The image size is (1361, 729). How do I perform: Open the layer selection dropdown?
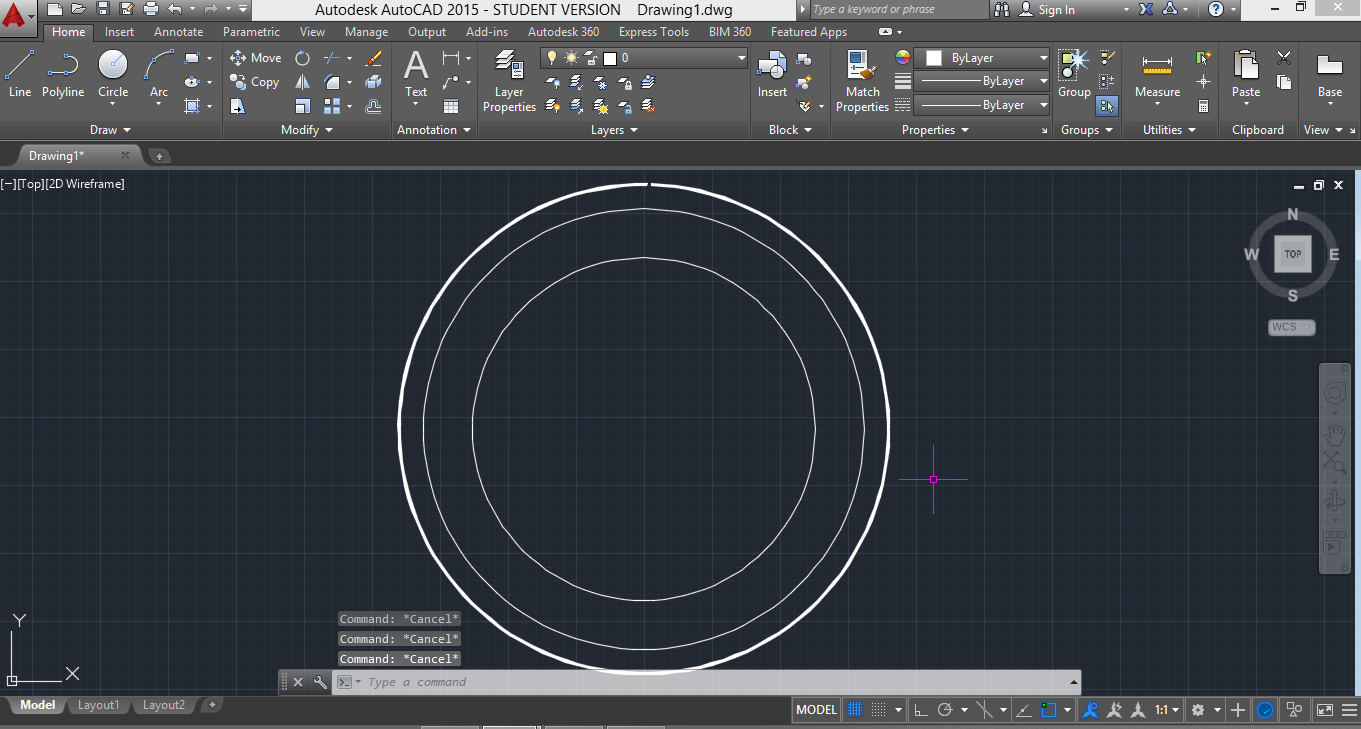point(741,58)
